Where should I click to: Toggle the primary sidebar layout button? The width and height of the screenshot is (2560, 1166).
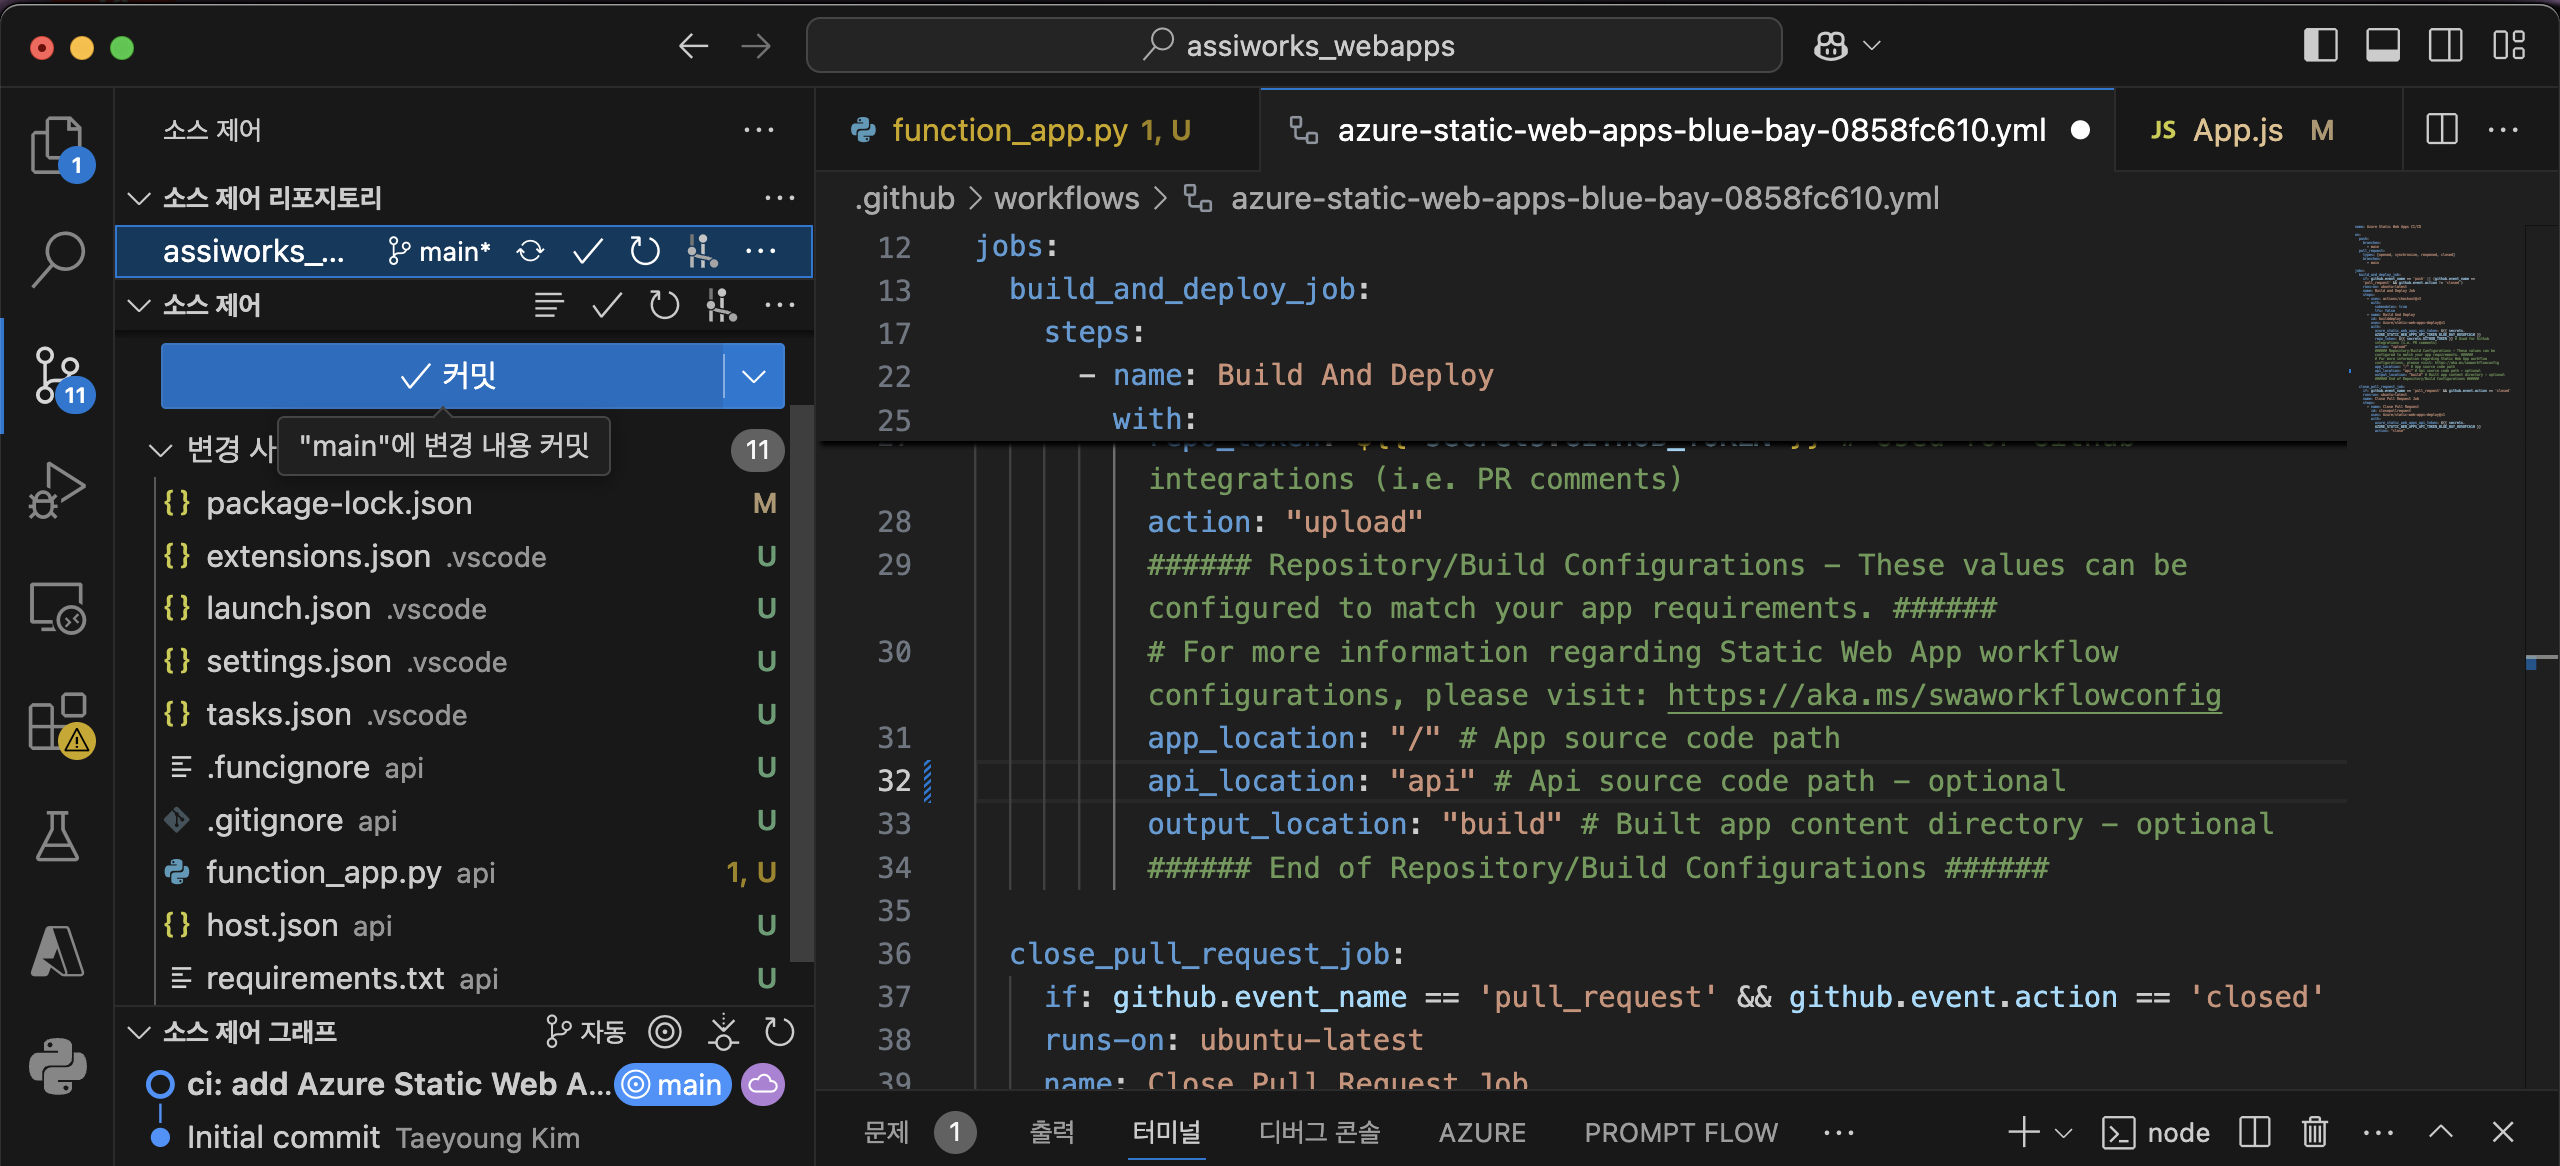point(2320,46)
